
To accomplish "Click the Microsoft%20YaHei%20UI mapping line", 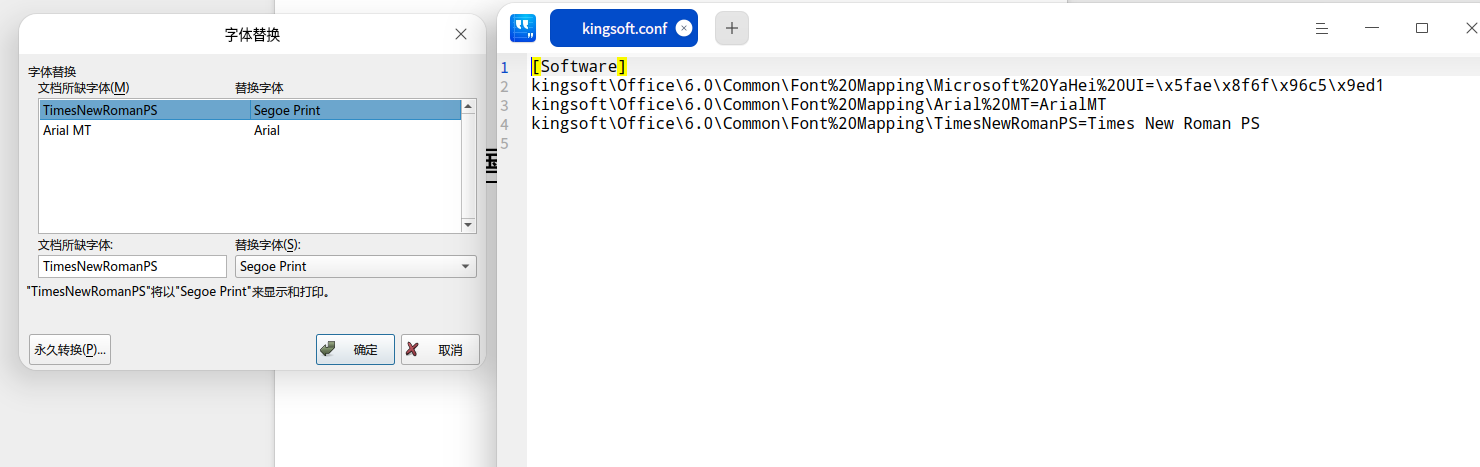I will 957,86.
